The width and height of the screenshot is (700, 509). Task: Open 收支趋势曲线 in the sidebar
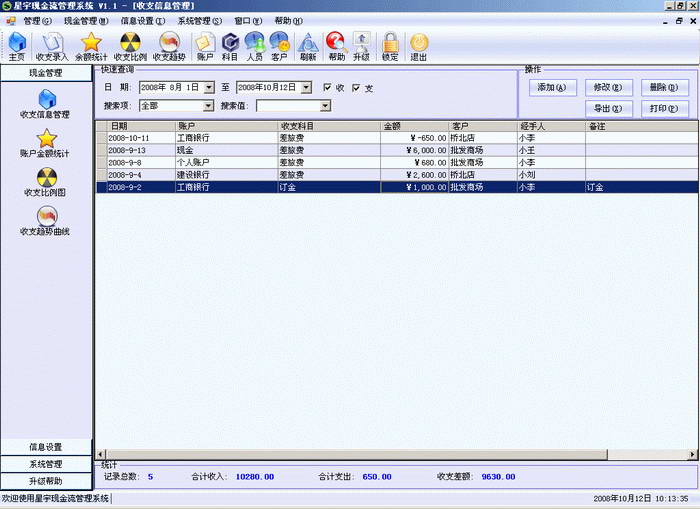click(x=45, y=221)
